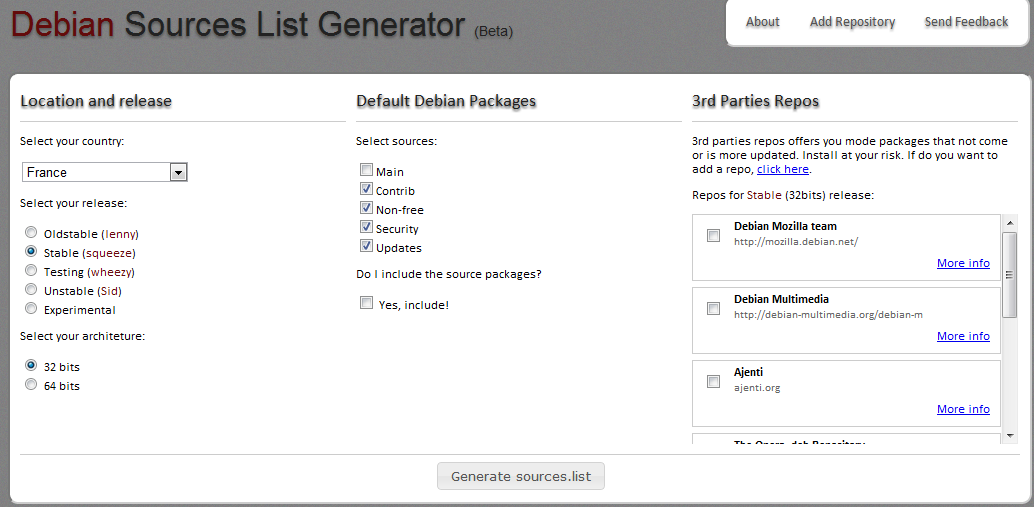Open Send Feedback in the top navigation
This screenshot has height=507, width=1034.
(966, 22)
